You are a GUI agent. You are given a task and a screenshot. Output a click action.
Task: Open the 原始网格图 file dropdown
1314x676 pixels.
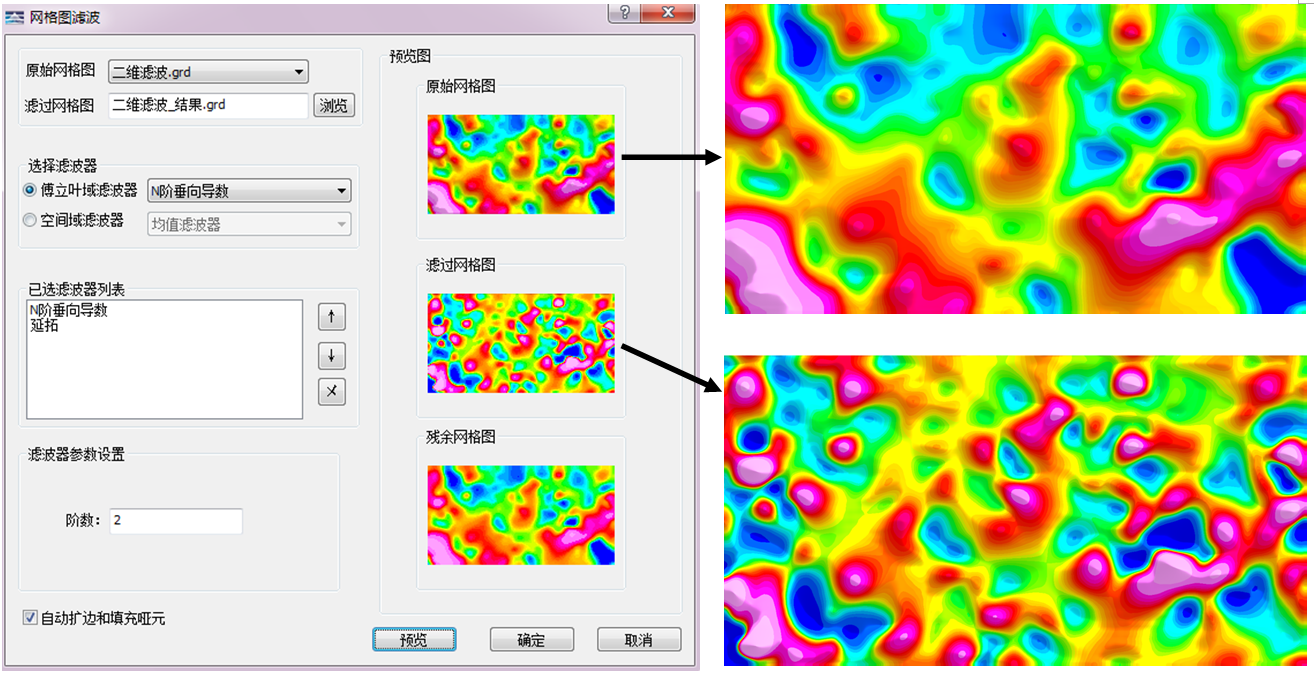pyautogui.click(x=208, y=72)
